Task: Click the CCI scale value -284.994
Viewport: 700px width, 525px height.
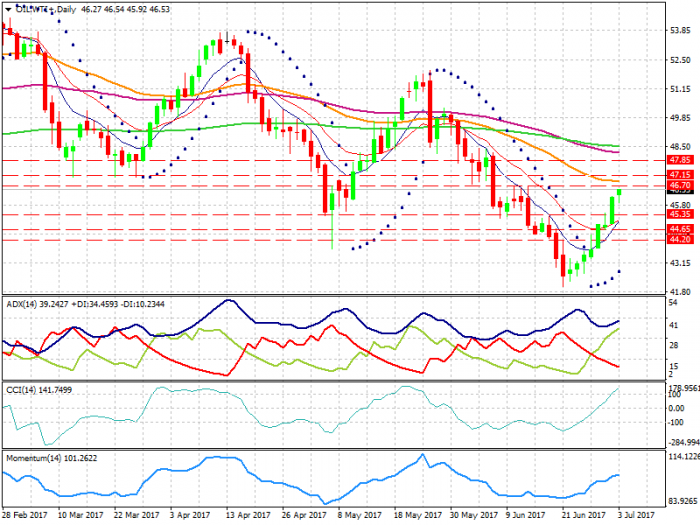Action: (x=683, y=442)
